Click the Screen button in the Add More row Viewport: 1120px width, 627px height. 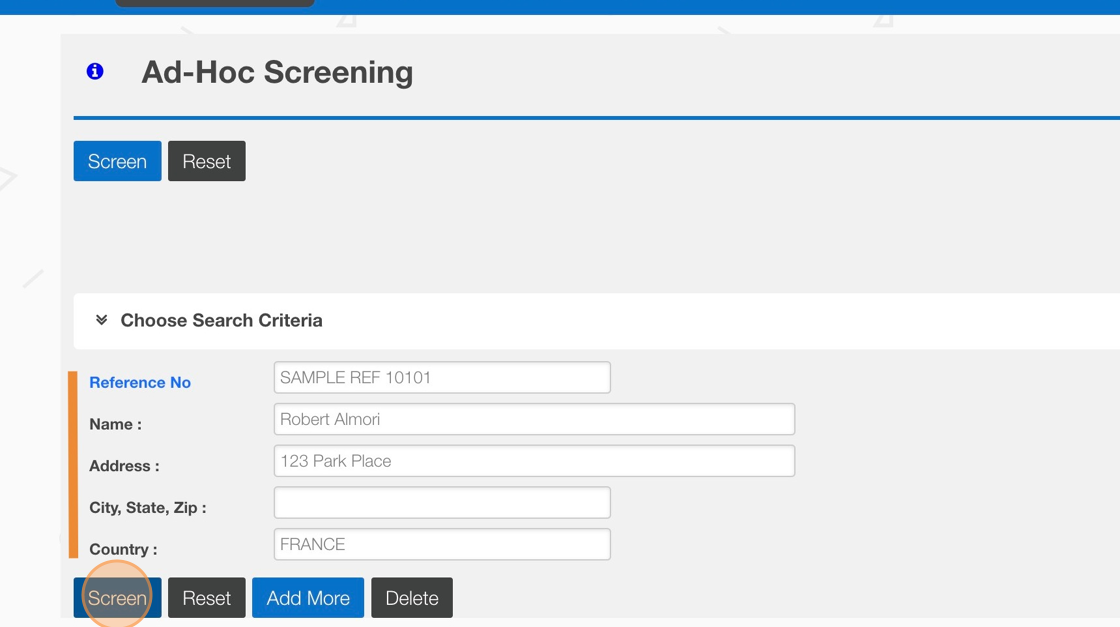click(117, 598)
